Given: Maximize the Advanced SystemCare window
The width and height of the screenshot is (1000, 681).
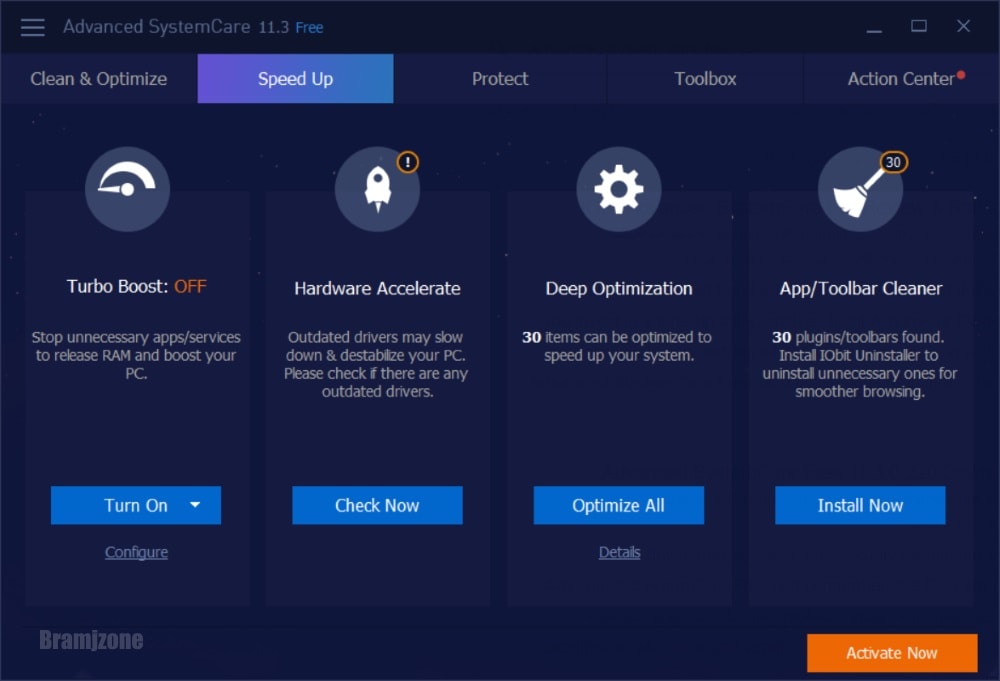Looking at the screenshot, I should [919, 26].
